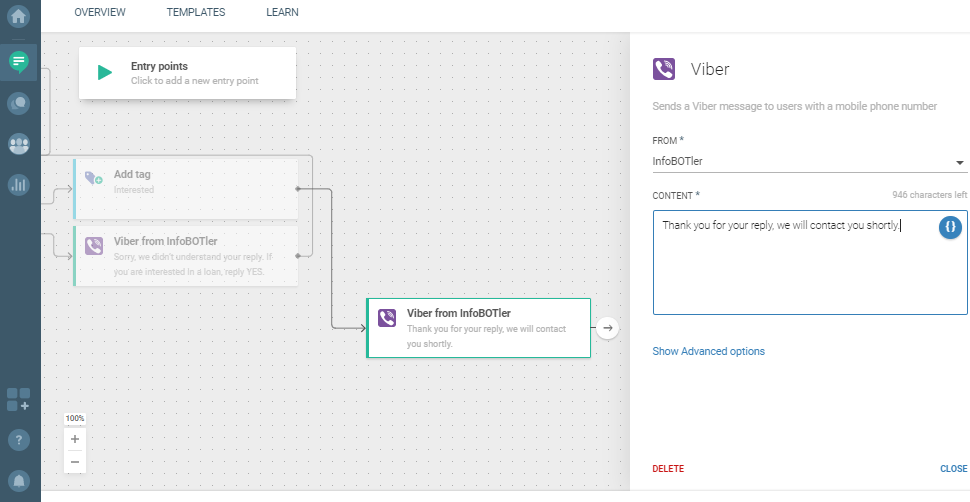Screen dimensions: 970x502
Task: Open the people audience sidebar icon
Action: tap(18, 144)
